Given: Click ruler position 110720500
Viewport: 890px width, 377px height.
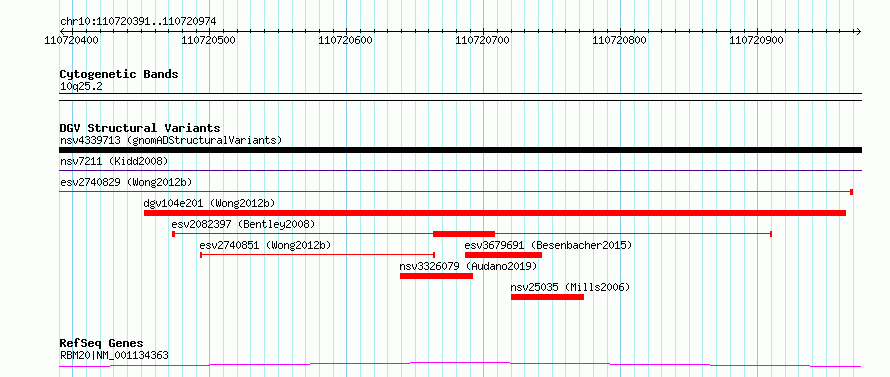Looking at the screenshot, I should tap(209, 40).
